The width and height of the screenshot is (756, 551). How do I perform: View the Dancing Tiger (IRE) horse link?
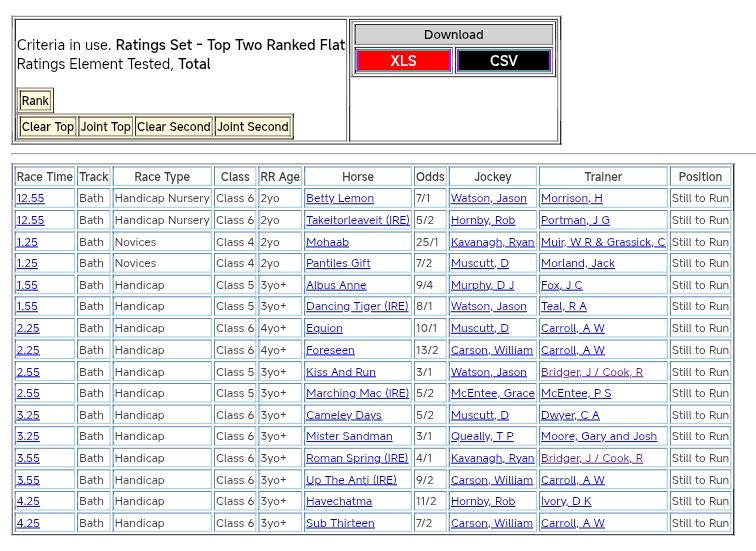[357, 307]
